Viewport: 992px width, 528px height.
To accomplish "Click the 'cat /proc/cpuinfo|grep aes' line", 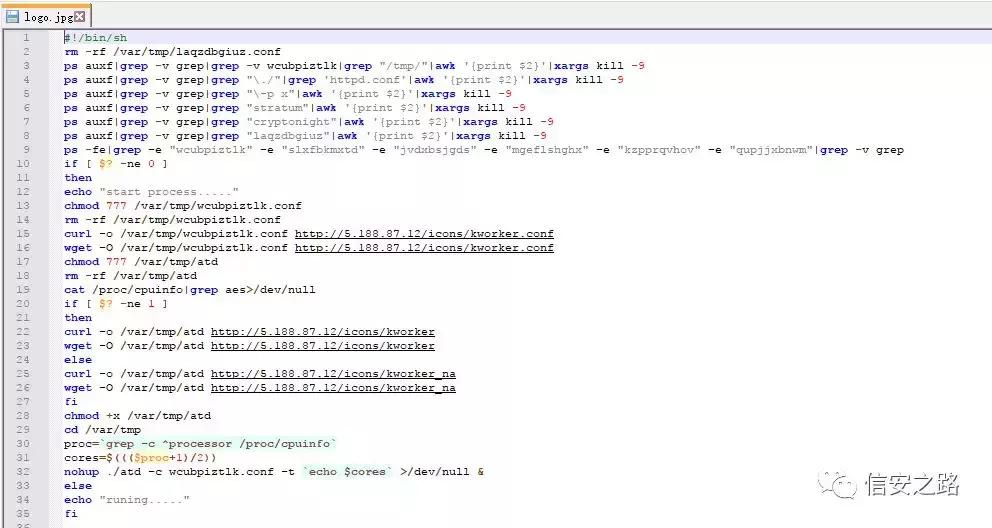I will (189, 290).
